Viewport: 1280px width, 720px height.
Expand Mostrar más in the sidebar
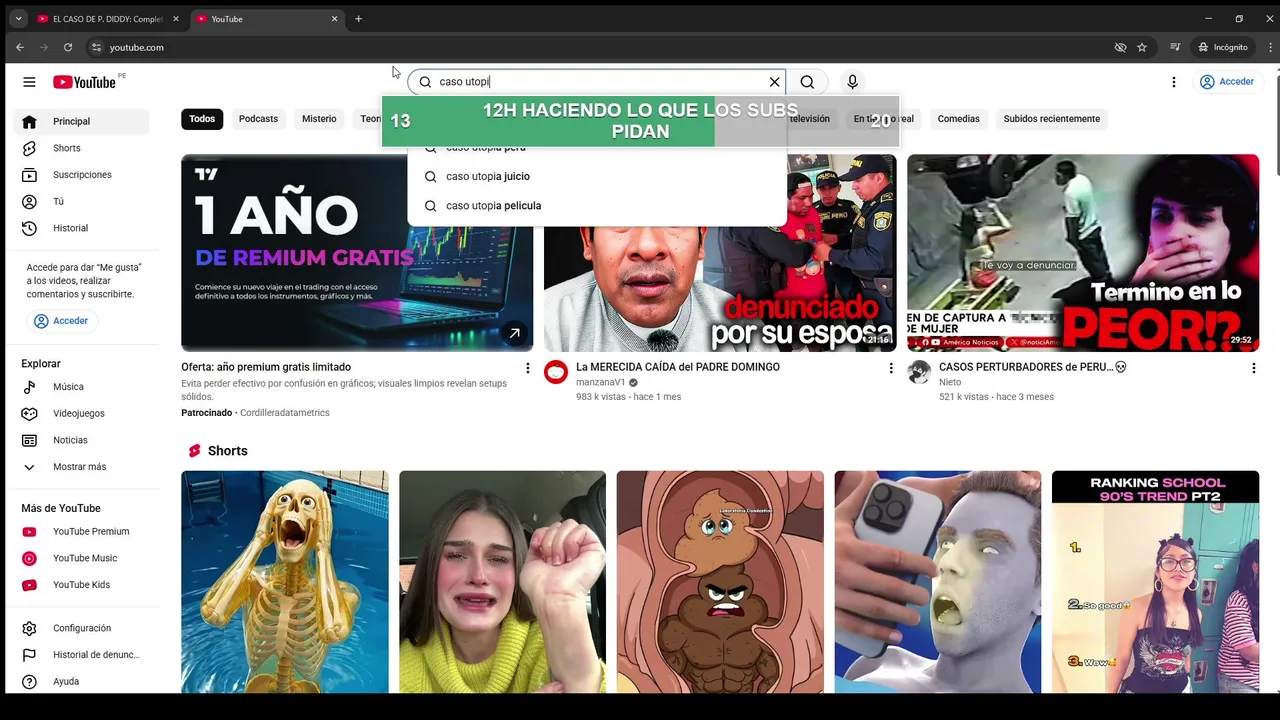[83, 467]
